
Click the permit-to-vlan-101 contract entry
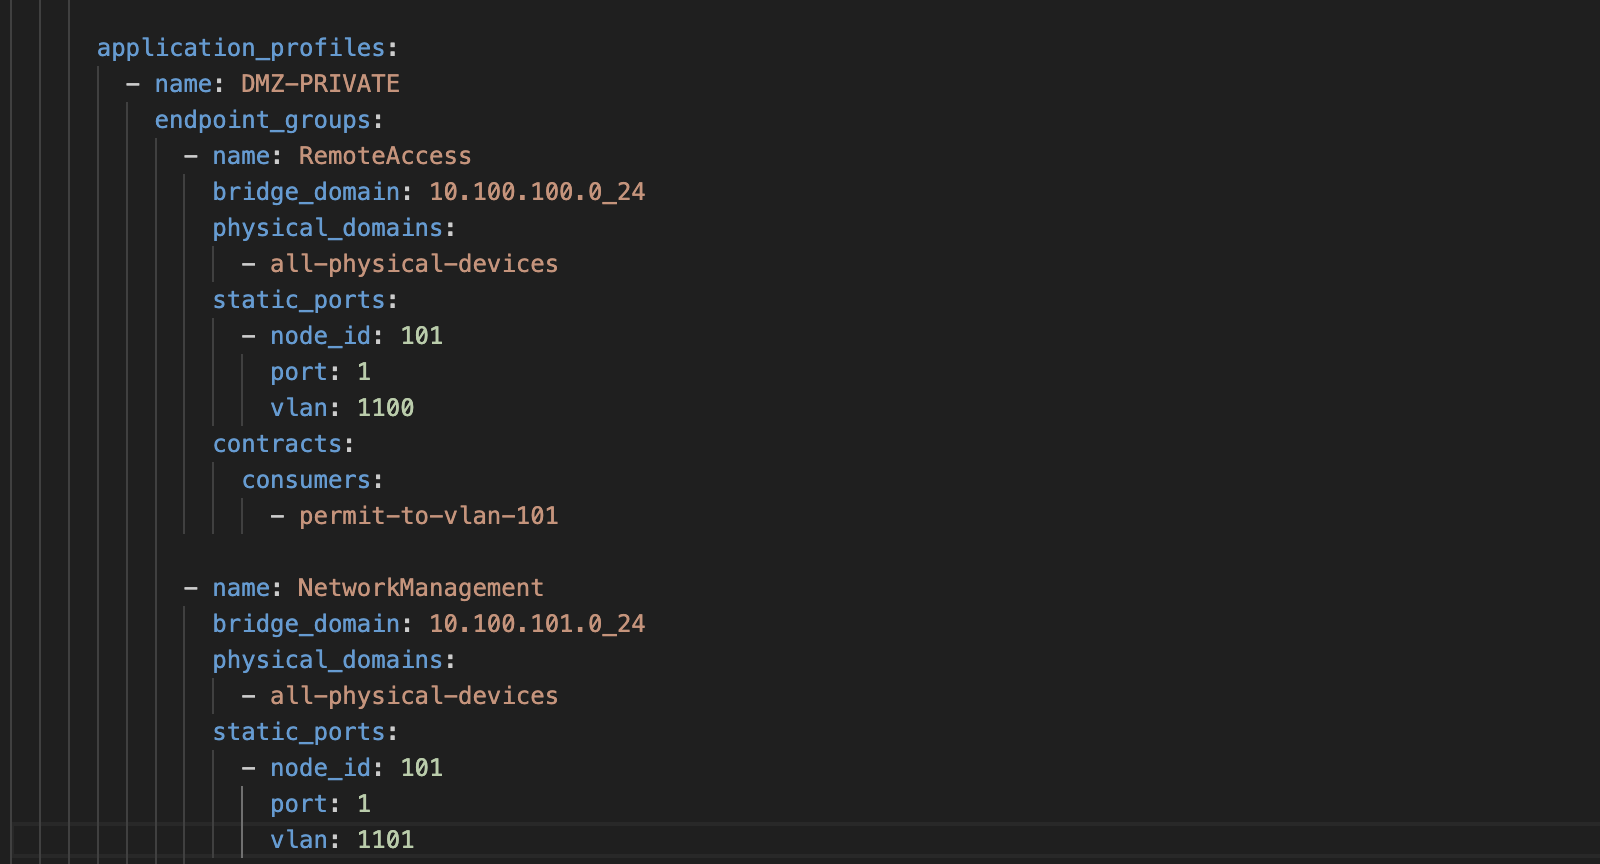pos(428,516)
